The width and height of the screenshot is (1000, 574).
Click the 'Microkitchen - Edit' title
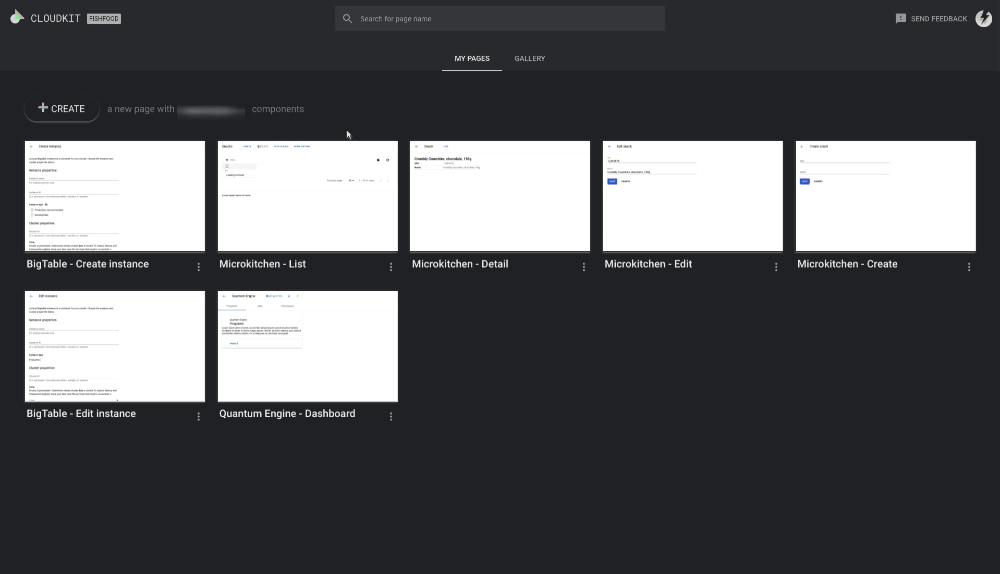648,264
